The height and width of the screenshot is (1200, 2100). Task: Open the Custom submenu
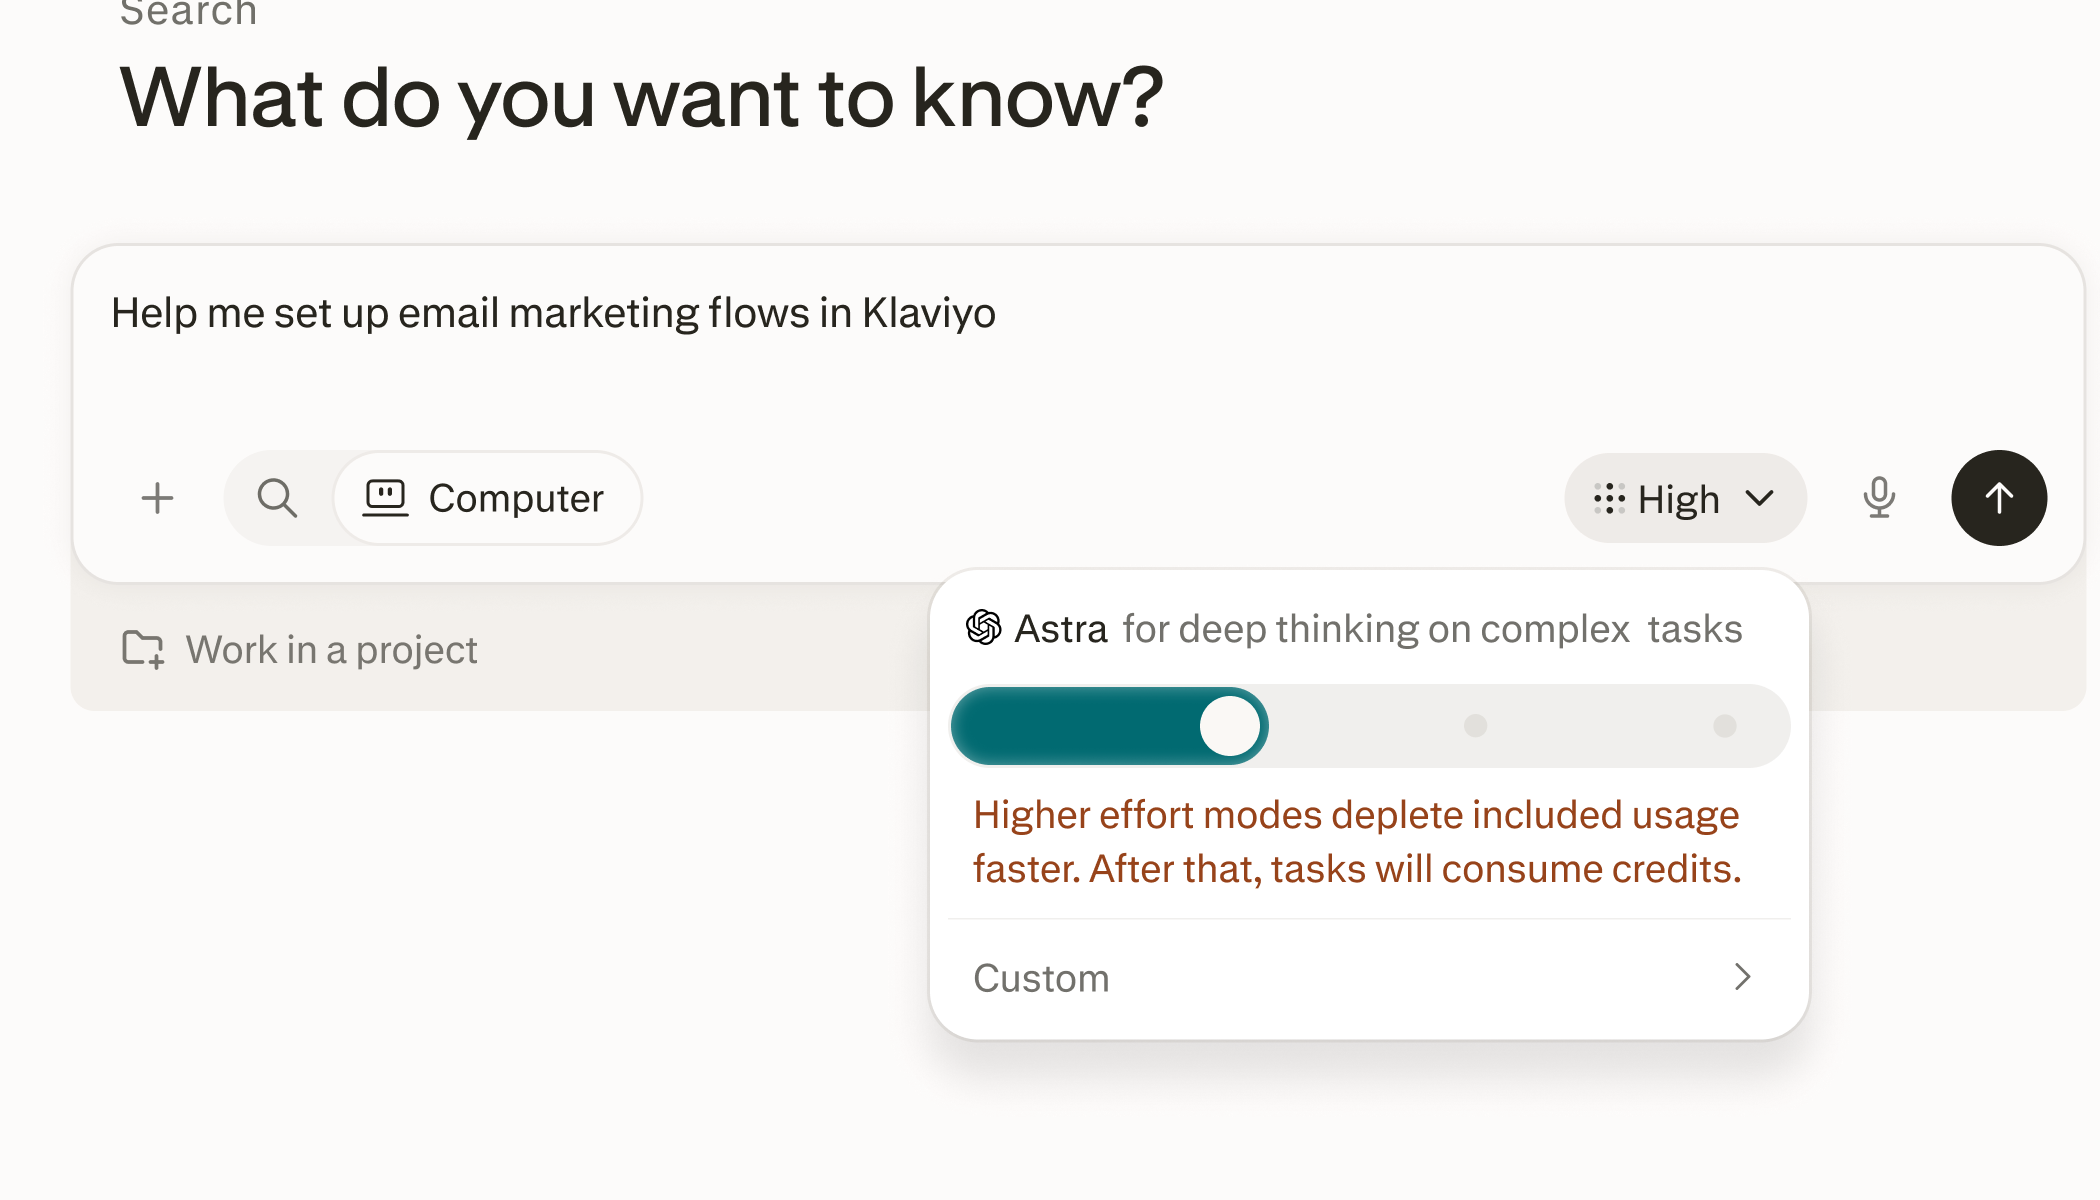(1369, 977)
